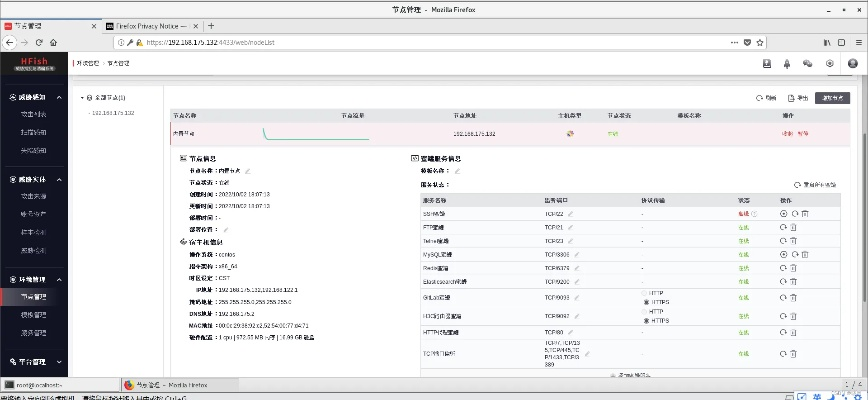Click the export button above the node table
Image resolution: width=868 pixels, height=400 pixels.
[x=798, y=98]
